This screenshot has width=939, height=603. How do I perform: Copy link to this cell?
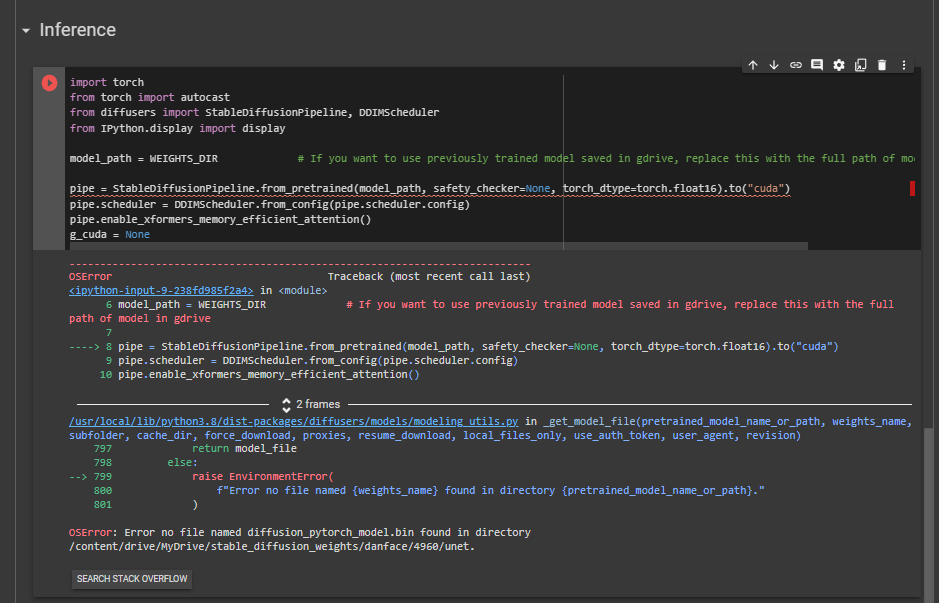pyautogui.click(x=796, y=65)
